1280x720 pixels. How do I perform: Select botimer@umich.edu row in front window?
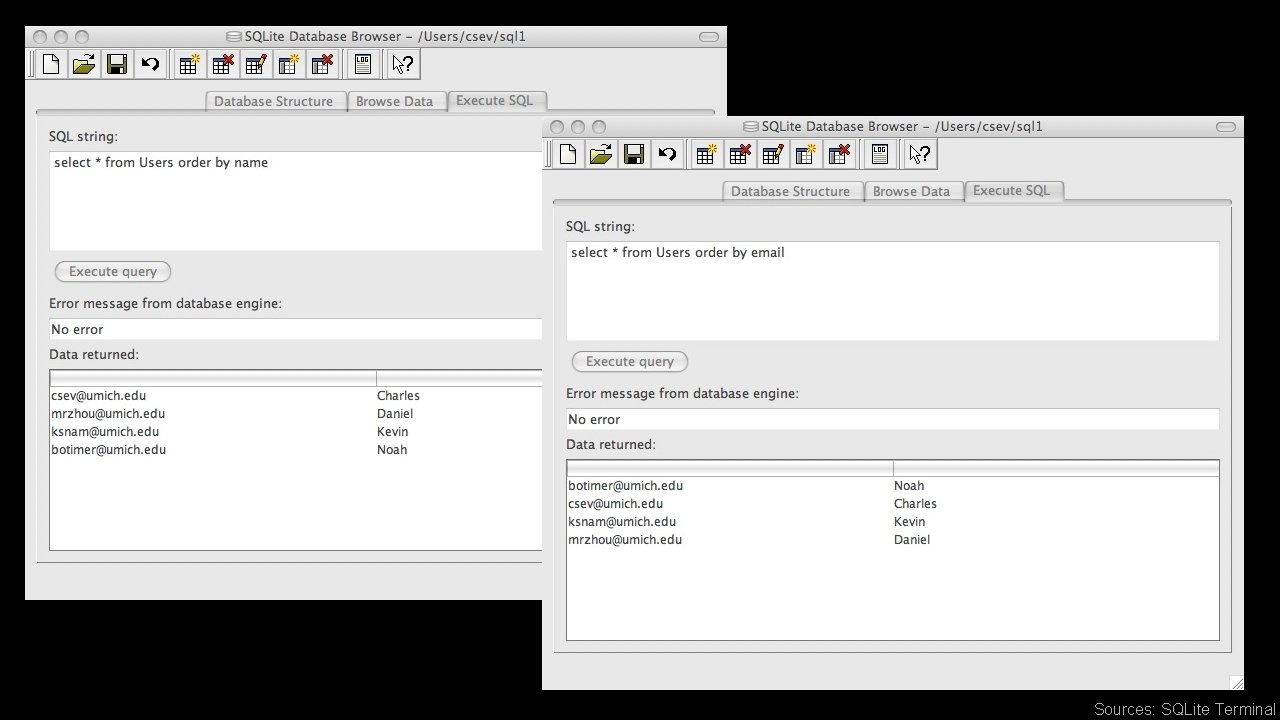[892, 485]
